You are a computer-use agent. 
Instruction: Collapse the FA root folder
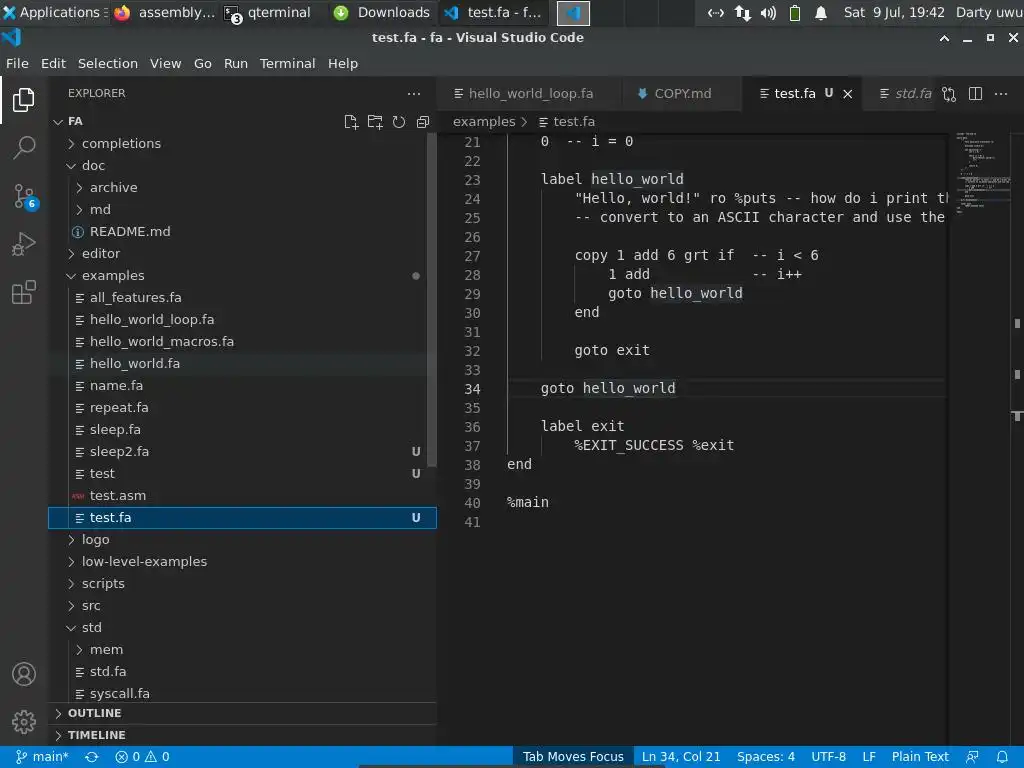click(242, 121)
